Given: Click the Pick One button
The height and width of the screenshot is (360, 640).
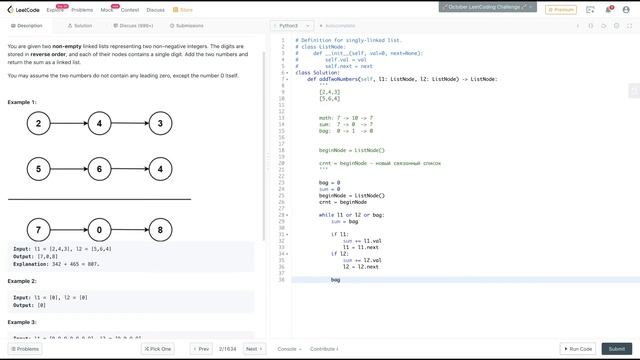Looking at the screenshot, I should (x=158, y=349).
